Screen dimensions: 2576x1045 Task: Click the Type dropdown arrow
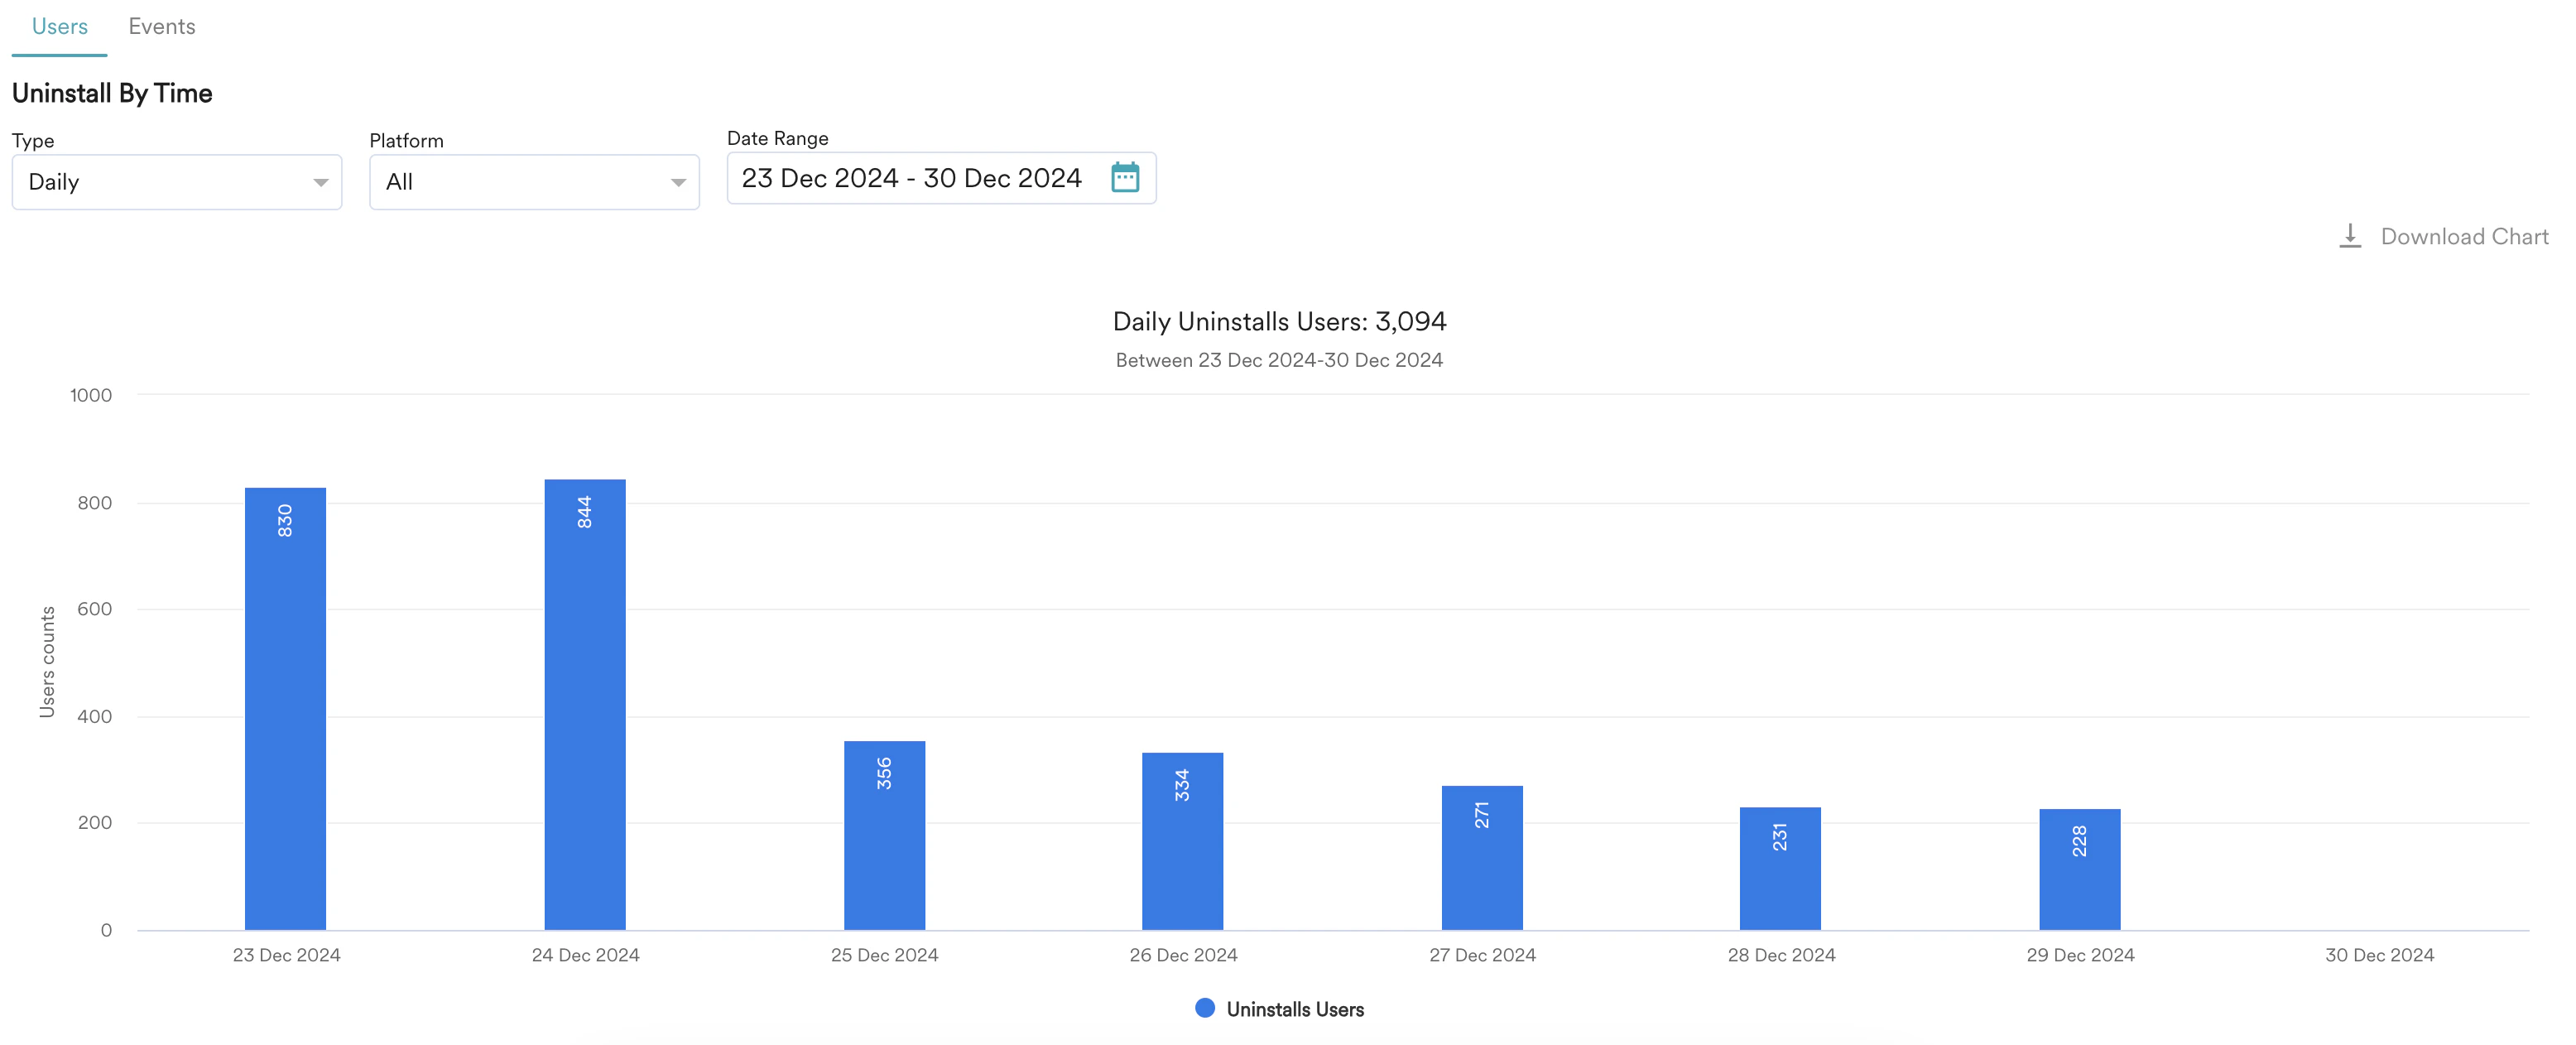(321, 182)
